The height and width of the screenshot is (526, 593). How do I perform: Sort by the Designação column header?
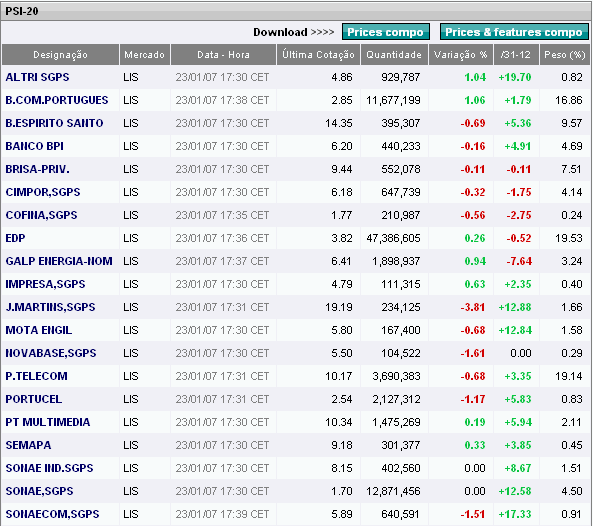point(61,55)
